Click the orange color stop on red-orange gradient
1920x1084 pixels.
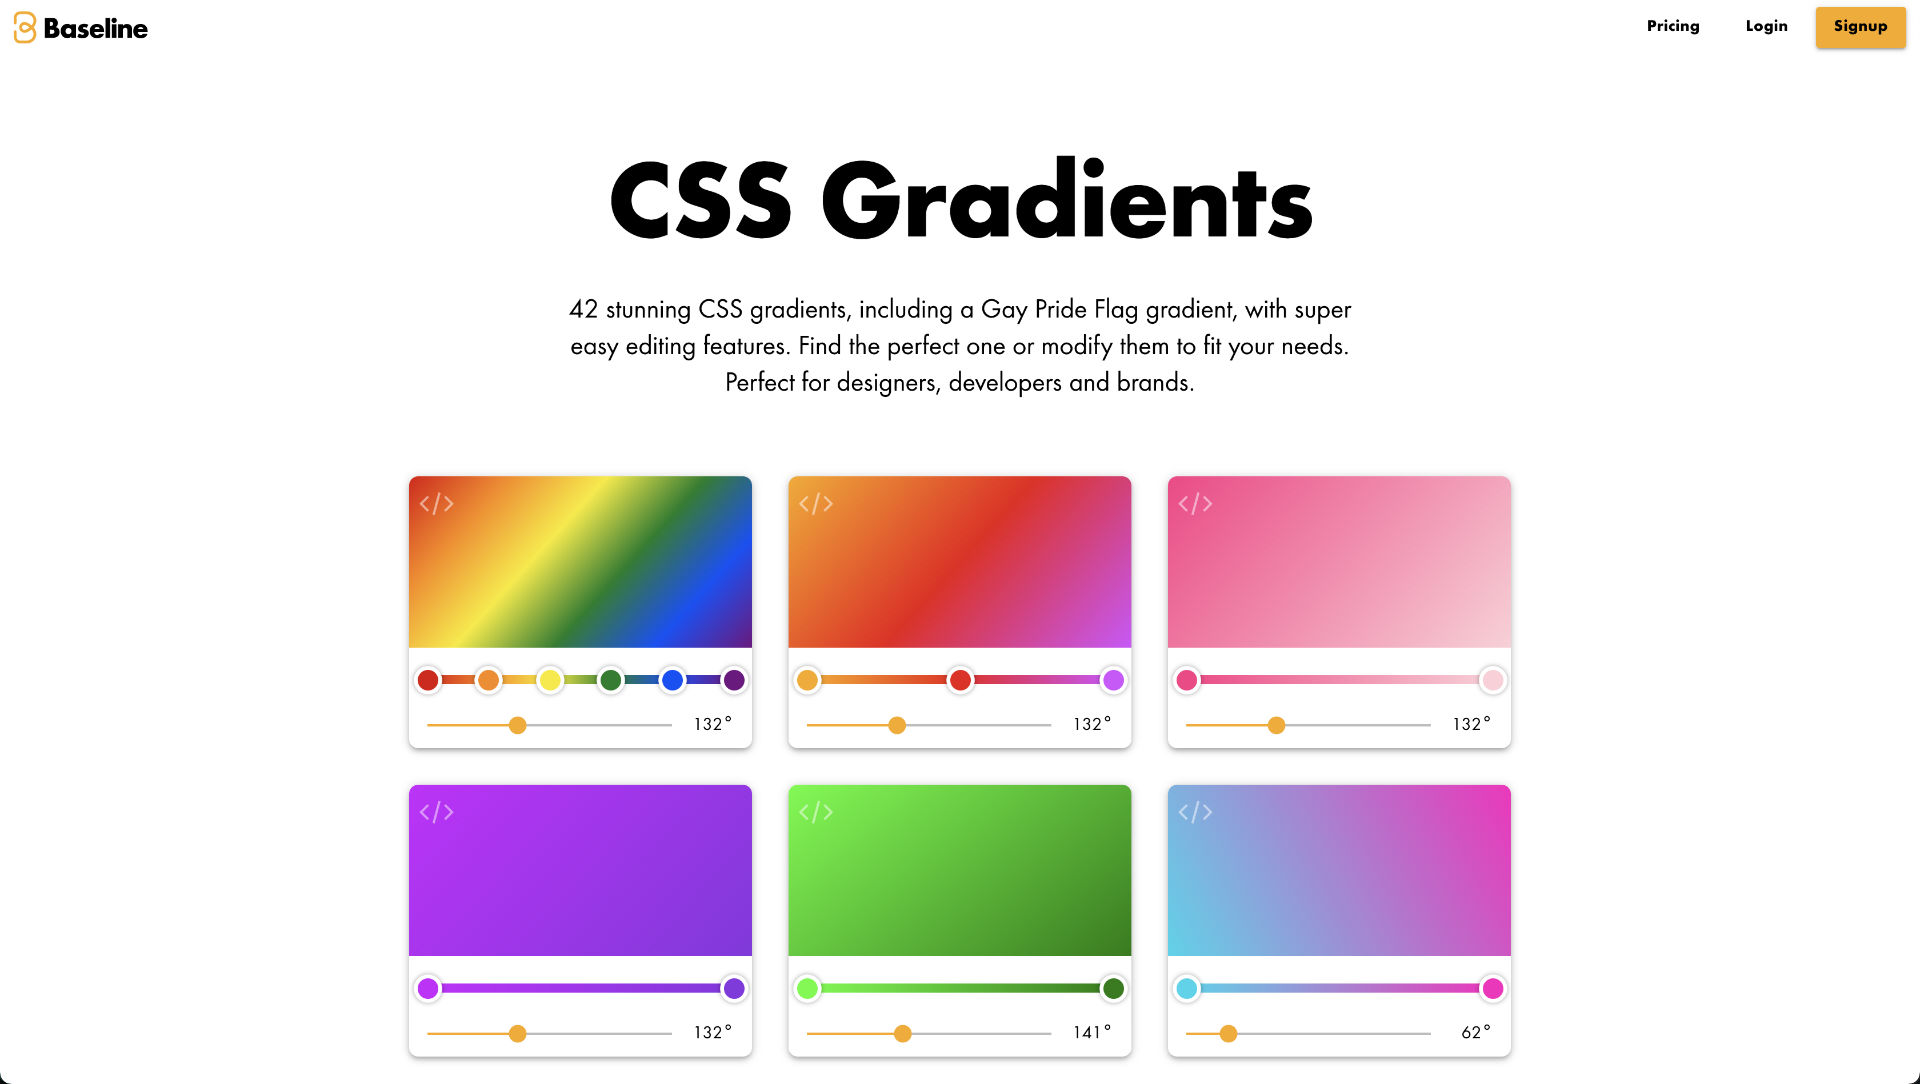point(807,679)
